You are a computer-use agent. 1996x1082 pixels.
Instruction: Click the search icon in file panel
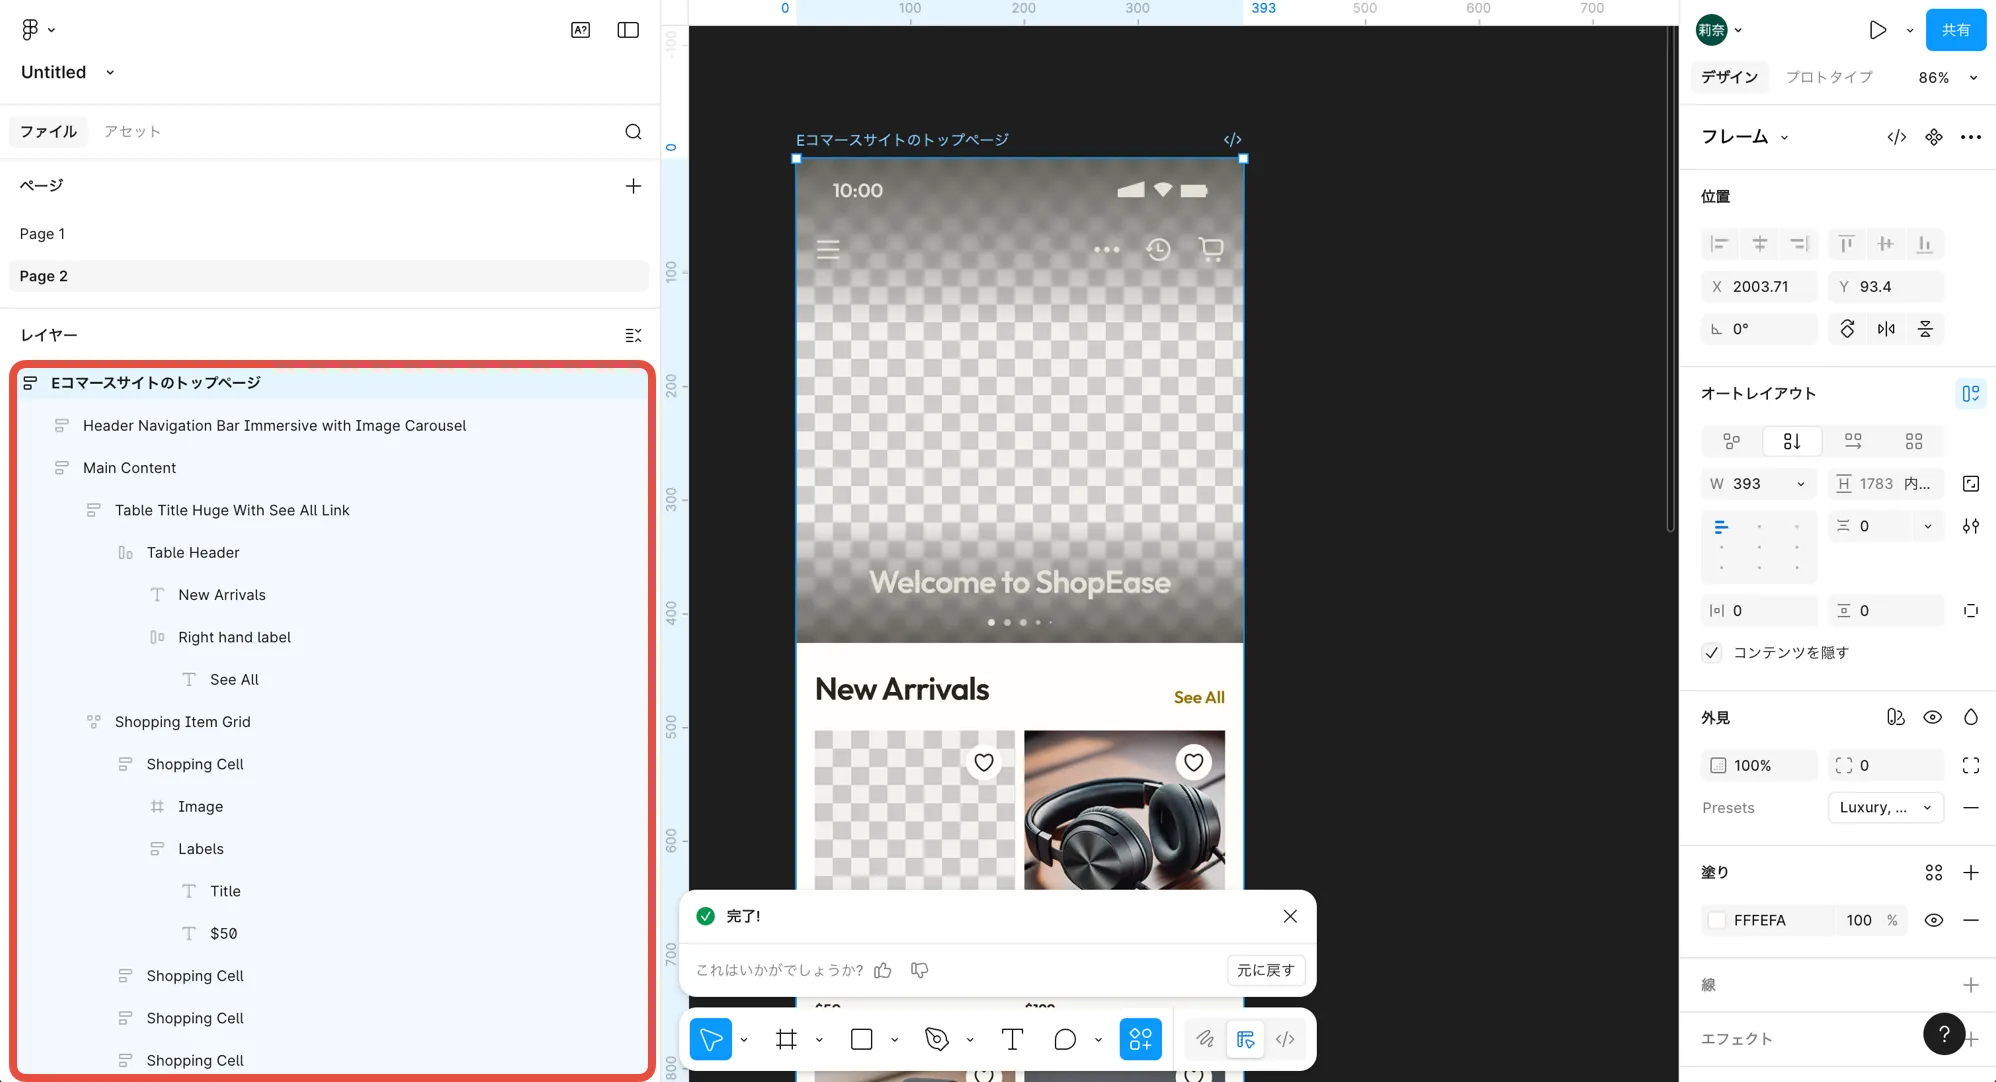click(x=633, y=132)
